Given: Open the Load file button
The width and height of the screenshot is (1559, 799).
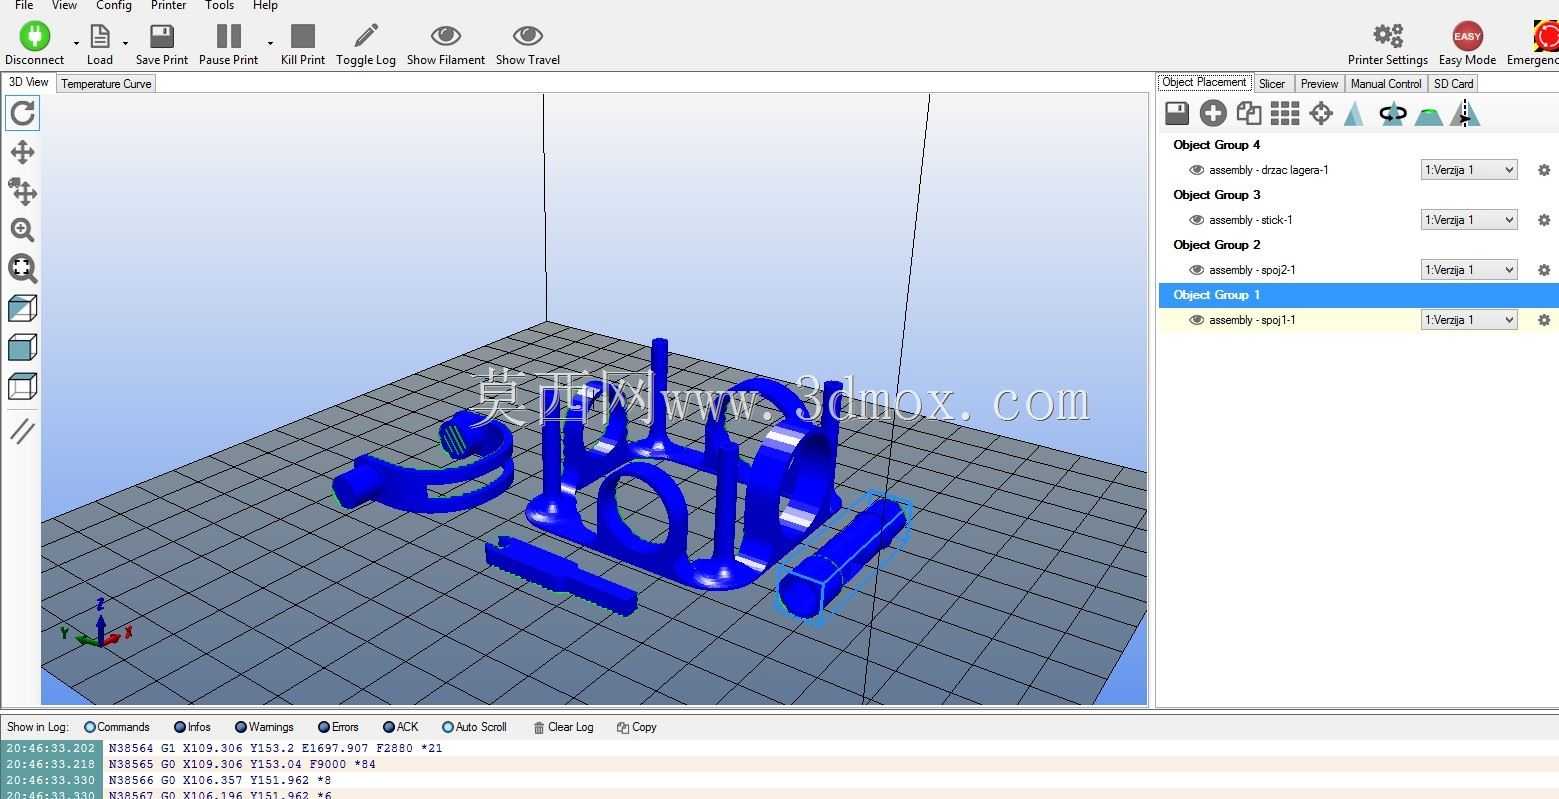Looking at the screenshot, I should (100, 44).
